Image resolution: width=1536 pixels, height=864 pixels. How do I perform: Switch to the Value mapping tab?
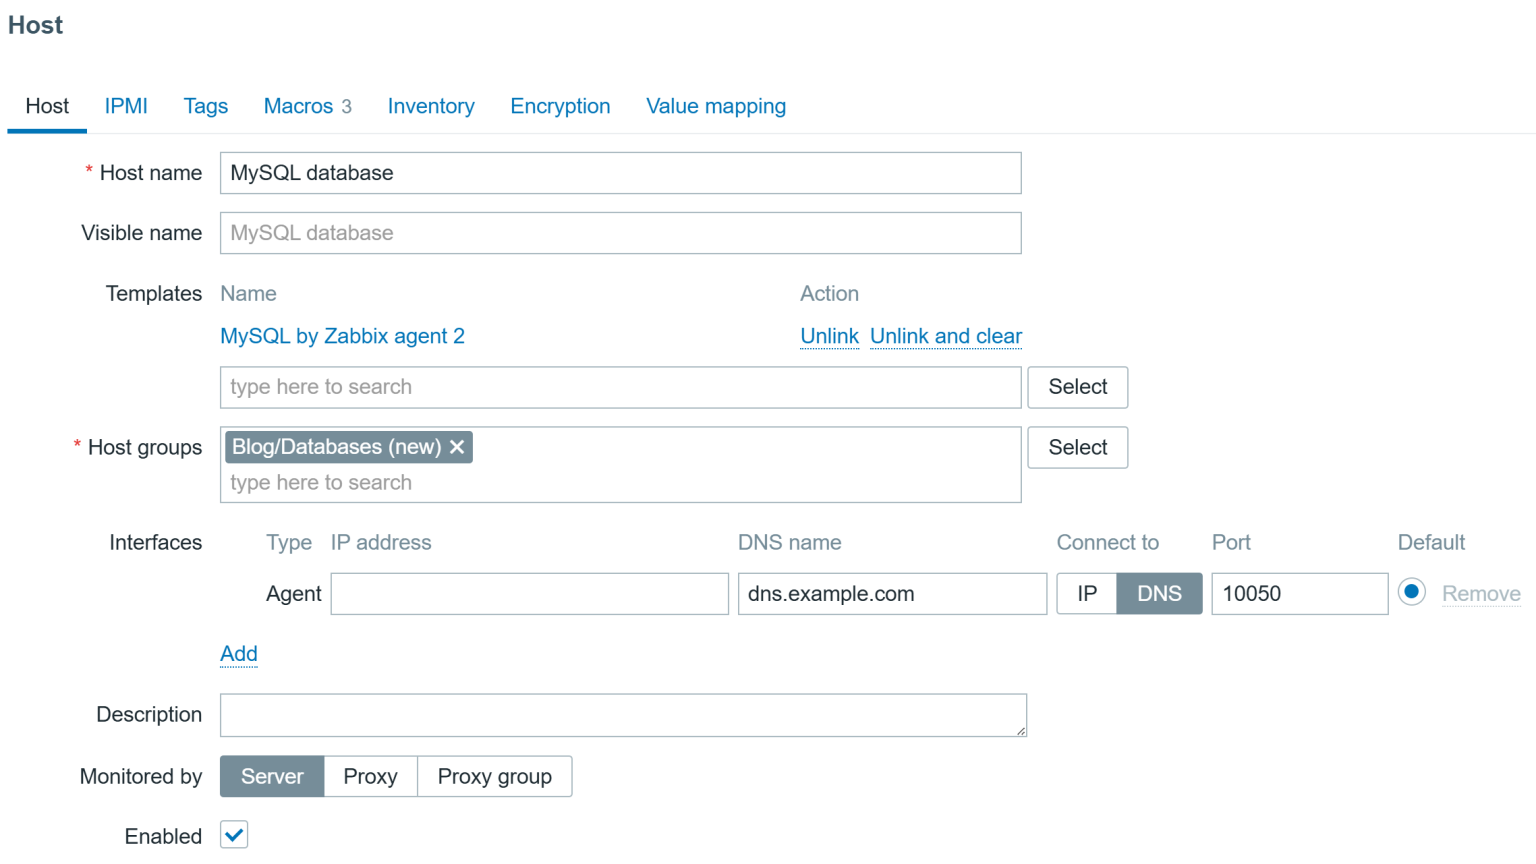click(x=716, y=106)
